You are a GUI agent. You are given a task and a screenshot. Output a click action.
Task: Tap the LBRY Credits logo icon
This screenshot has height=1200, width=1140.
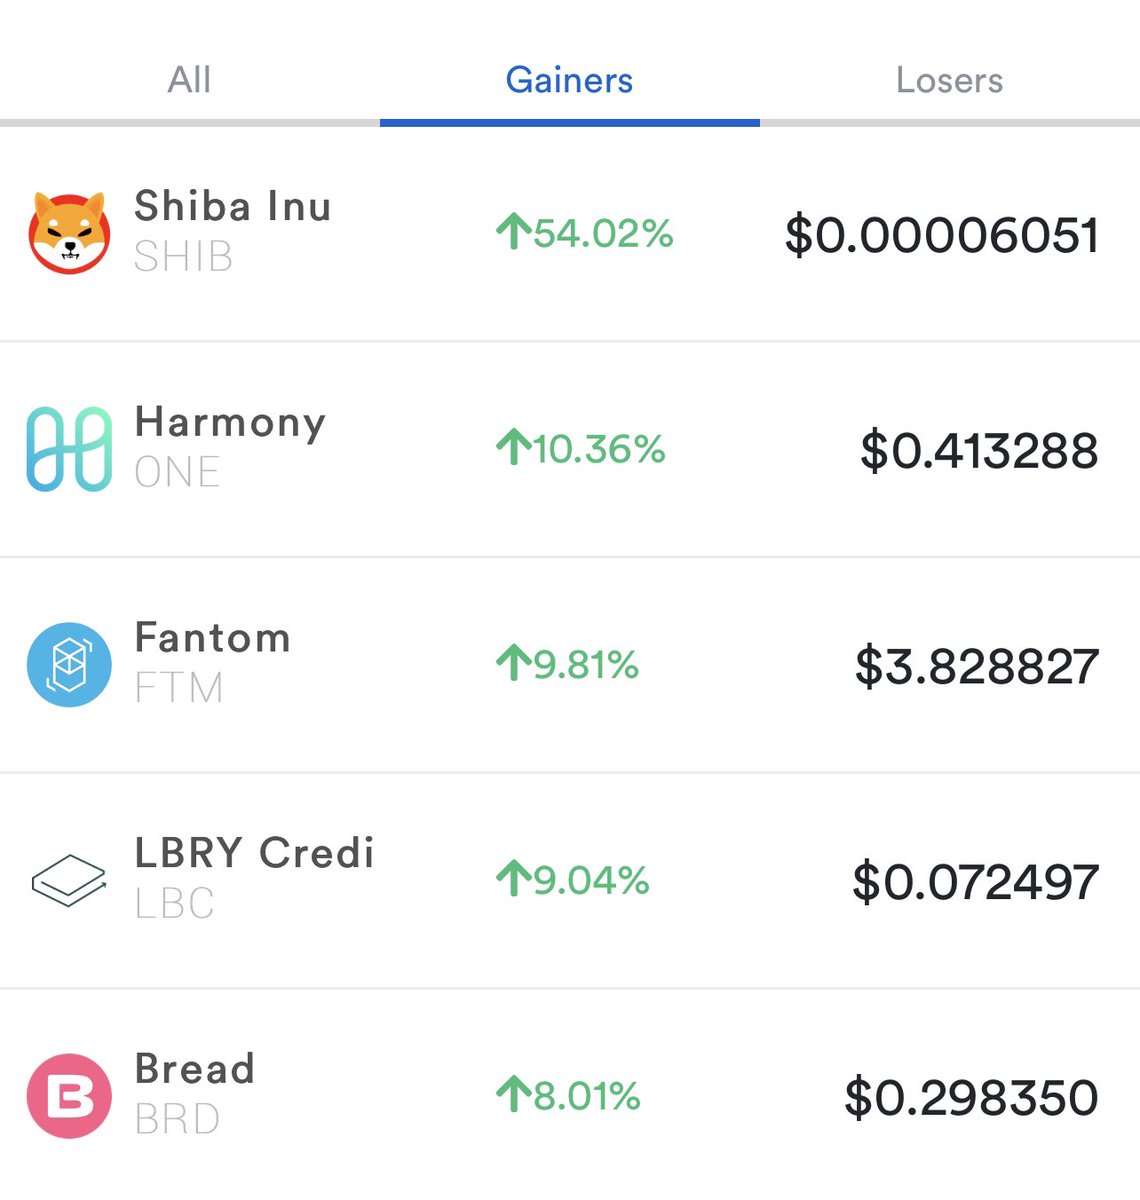pyautogui.click(x=69, y=880)
